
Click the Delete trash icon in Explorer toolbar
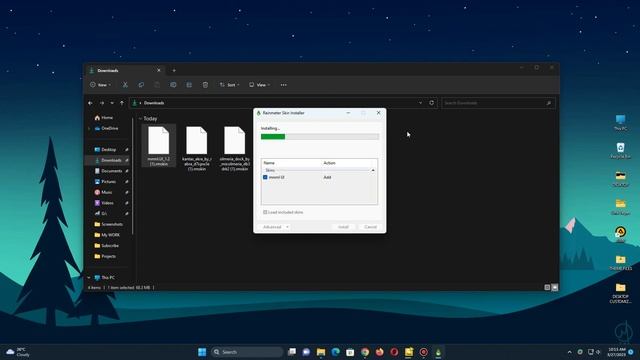pos(205,85)
